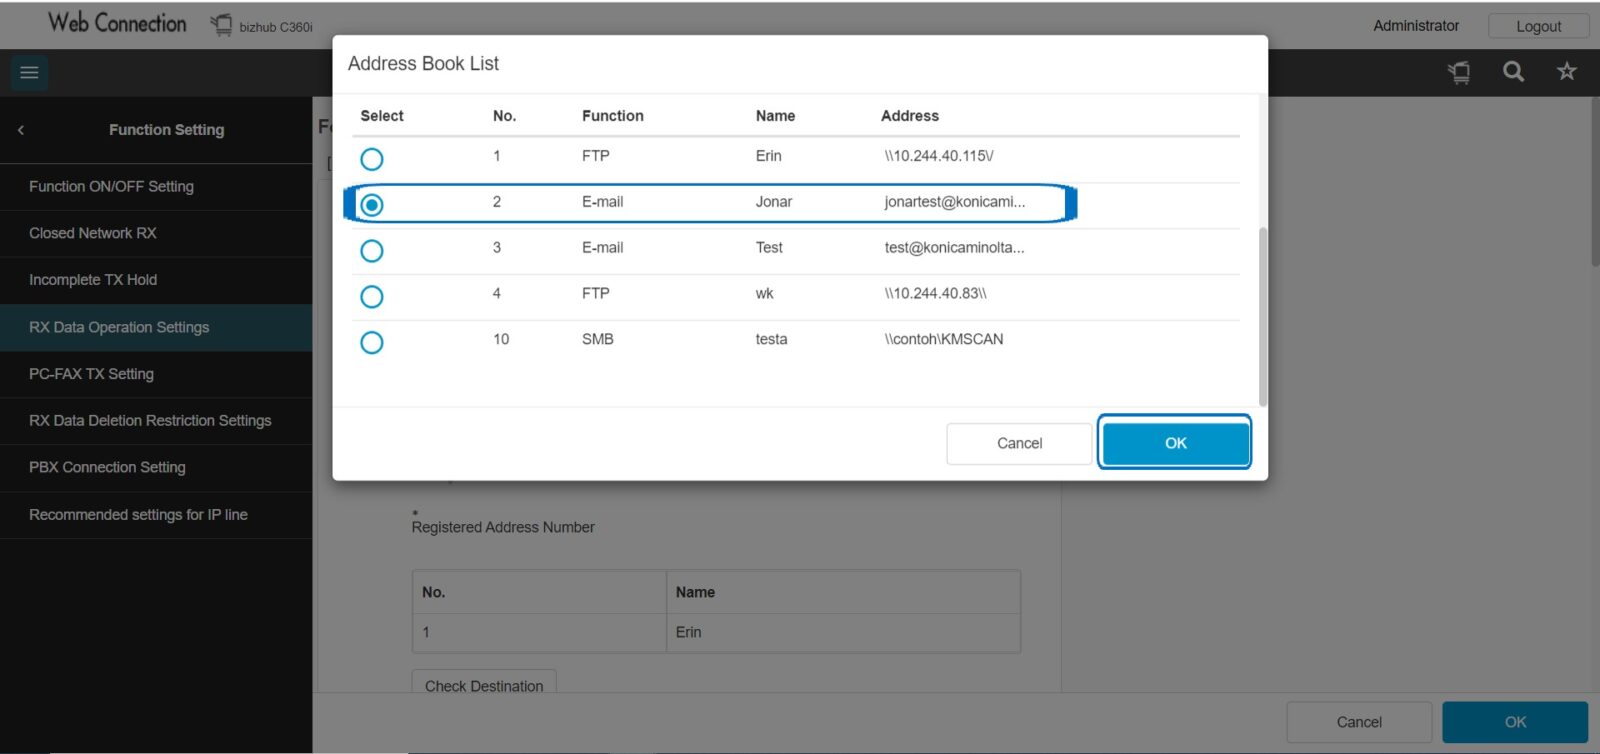
Task: Pick the testa SMB radio button
Action: (372, 343)
